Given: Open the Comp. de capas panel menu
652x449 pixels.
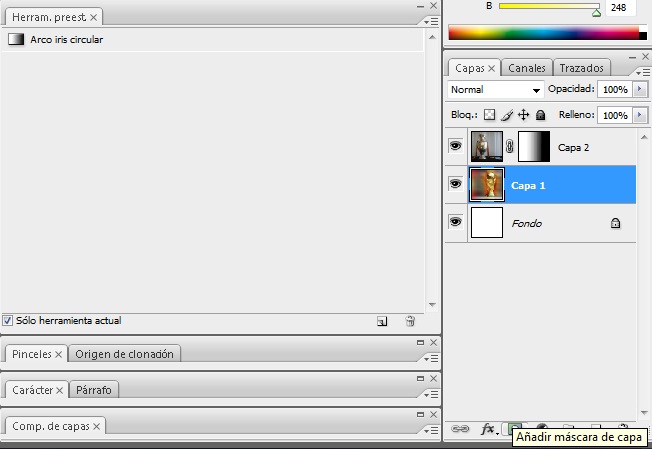Looking at the screenshot, I should click(x=432, y=430).
